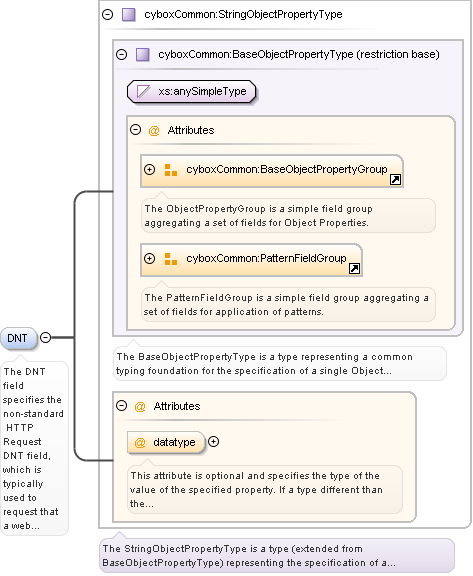473x576 pixels.
Task: Click the xs:anySimpleType triangle icon
Action: pyautogui.click(x=143, y=91)
